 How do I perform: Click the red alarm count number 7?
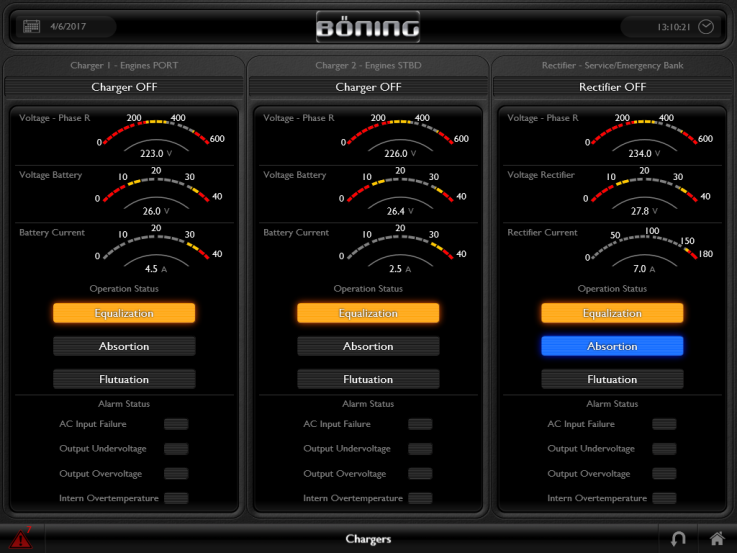click(x=29, y=530)
